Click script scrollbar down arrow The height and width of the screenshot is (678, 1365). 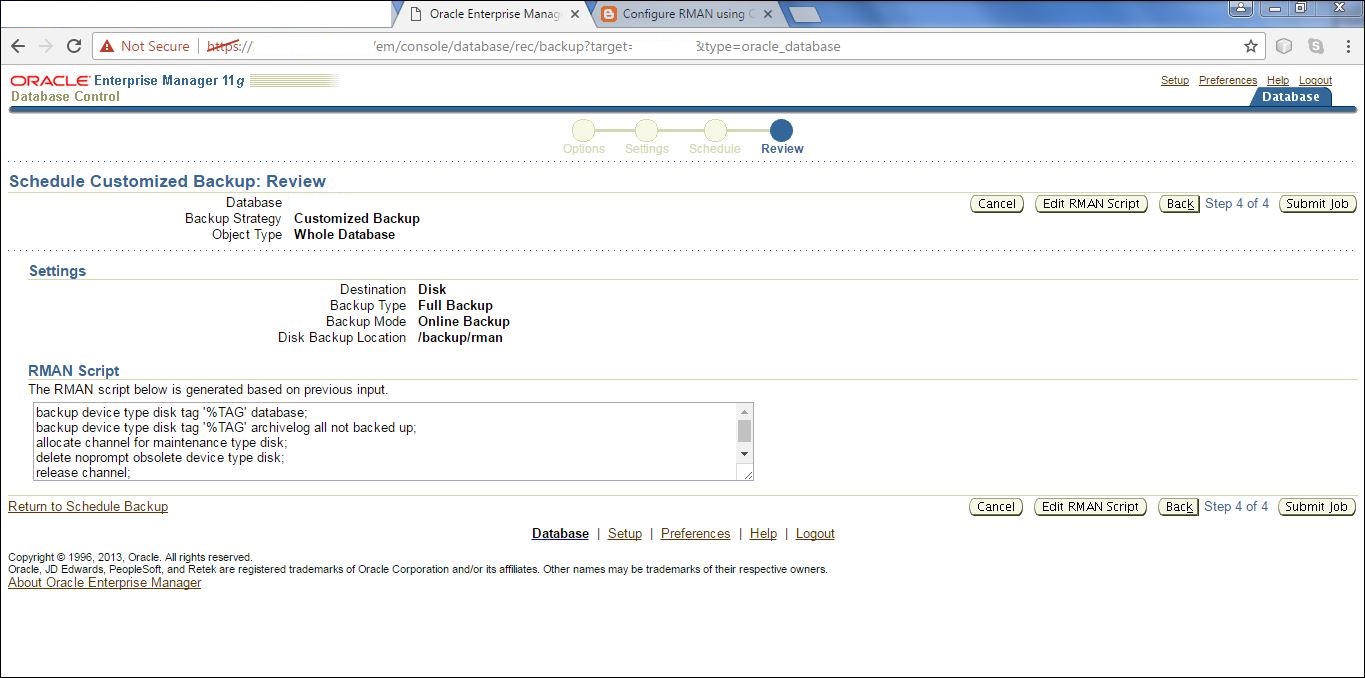tap(744, 454)
